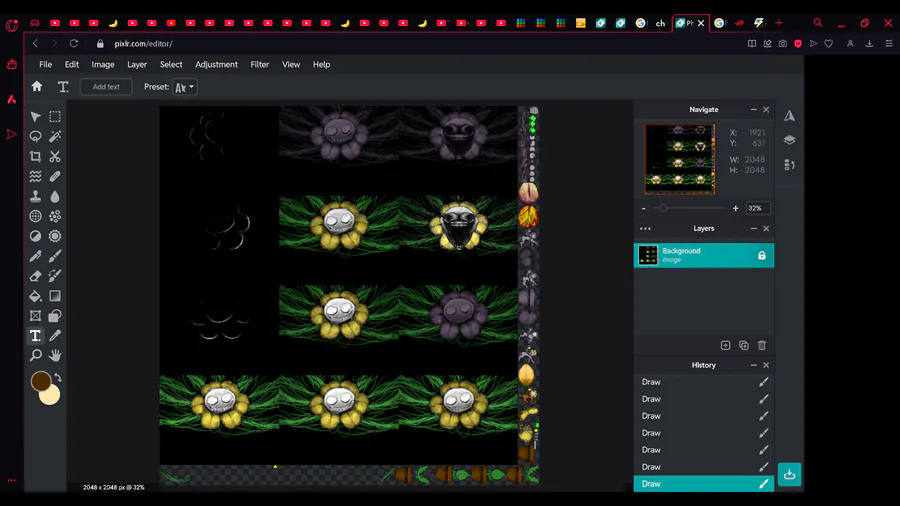Select the Dodge/Burn globe tool

point(36,216)
